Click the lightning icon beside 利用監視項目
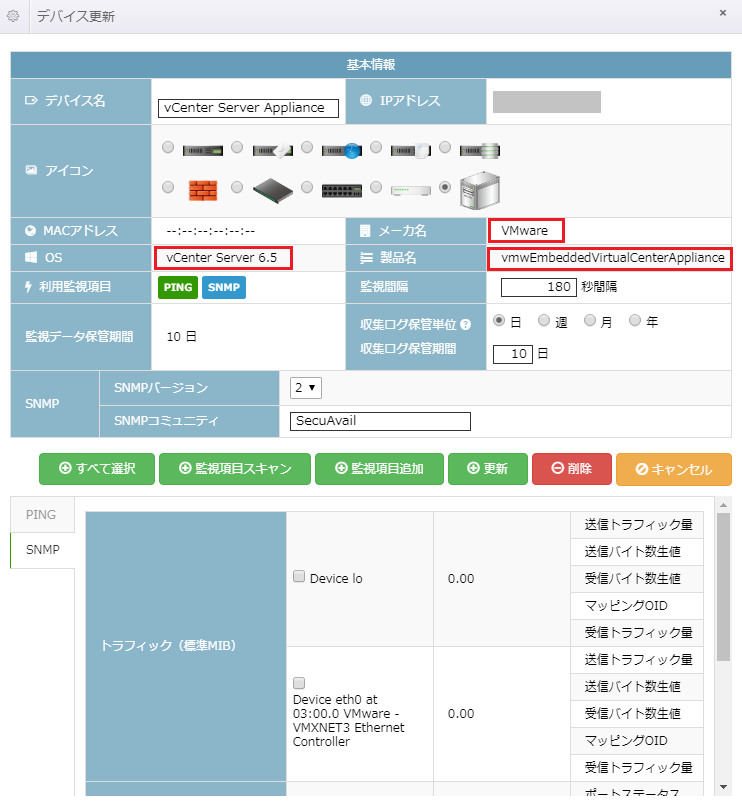The height and width of the screenshot is (808, 742). pyautogui.click(x=28, y=287)
